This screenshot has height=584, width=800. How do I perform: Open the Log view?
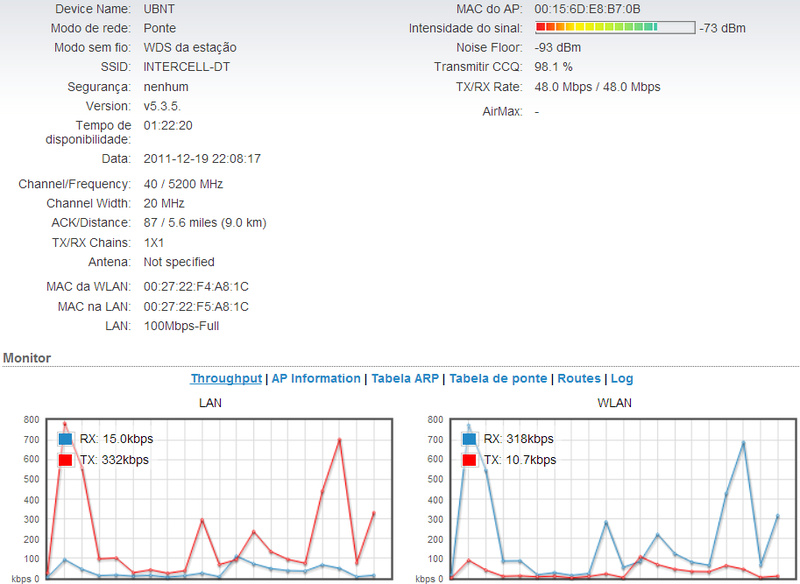(622, 378)
